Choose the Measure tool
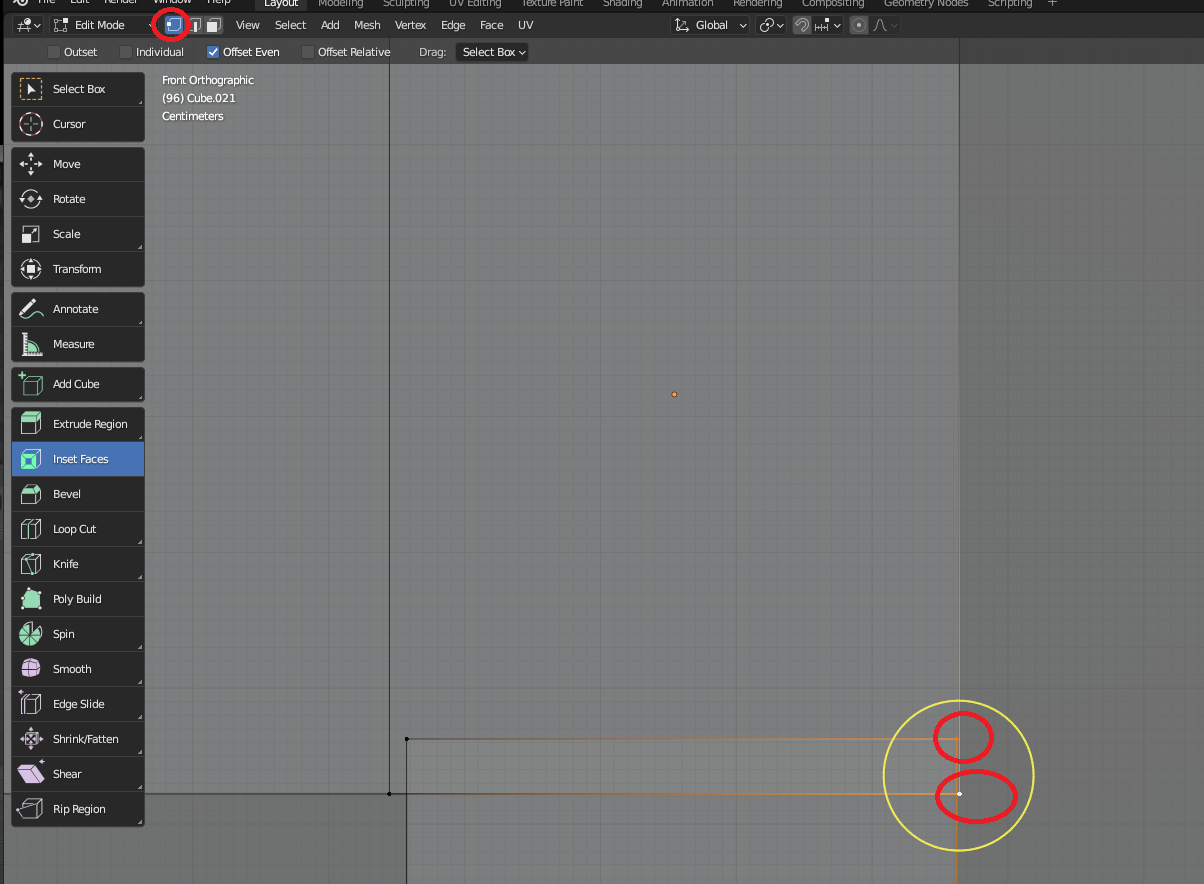This screenshot has width=1204, height=884. pos(78,344)
